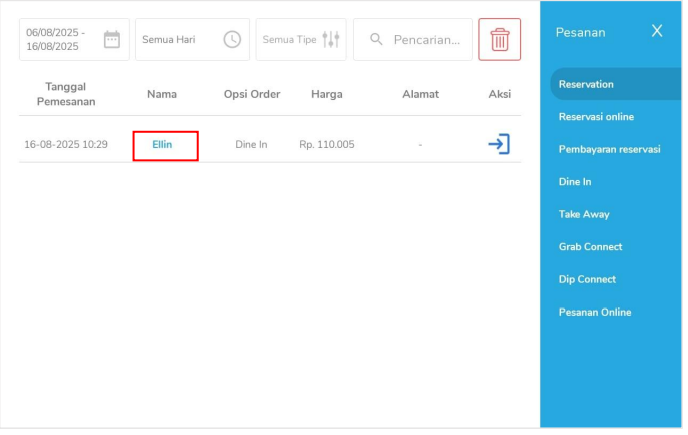Viewport: 688px width, 435px height.
Task: Click the customer name Ellin
Action: [x=162, y=145]
